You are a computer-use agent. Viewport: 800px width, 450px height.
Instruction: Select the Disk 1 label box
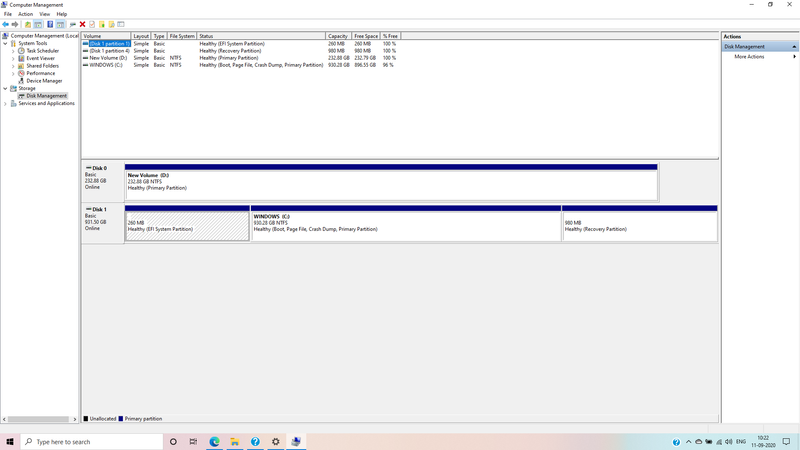103,223
